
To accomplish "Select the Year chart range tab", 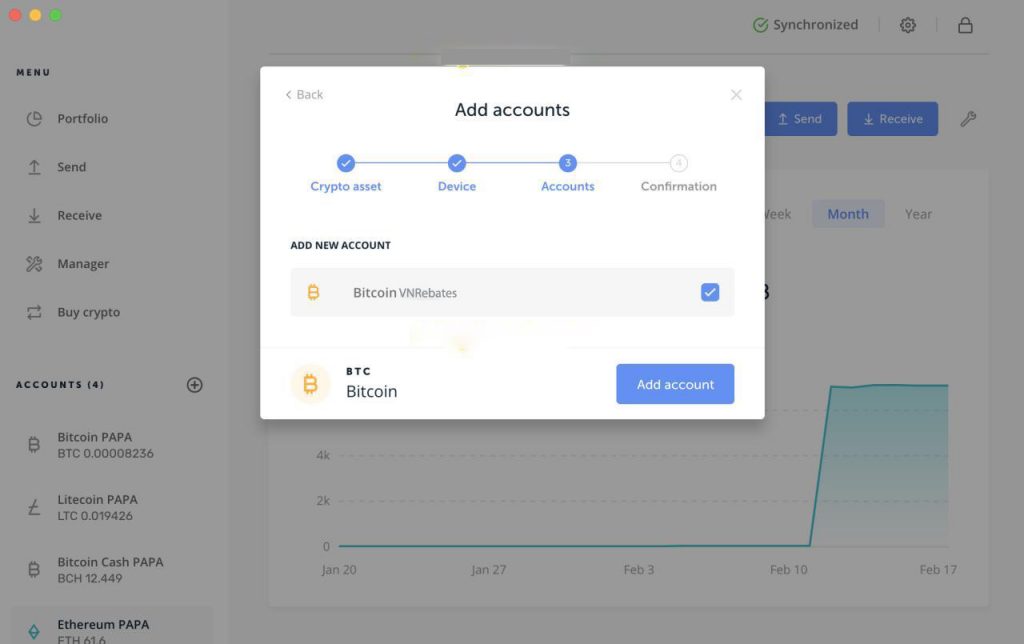I will (x=918, y=214).
